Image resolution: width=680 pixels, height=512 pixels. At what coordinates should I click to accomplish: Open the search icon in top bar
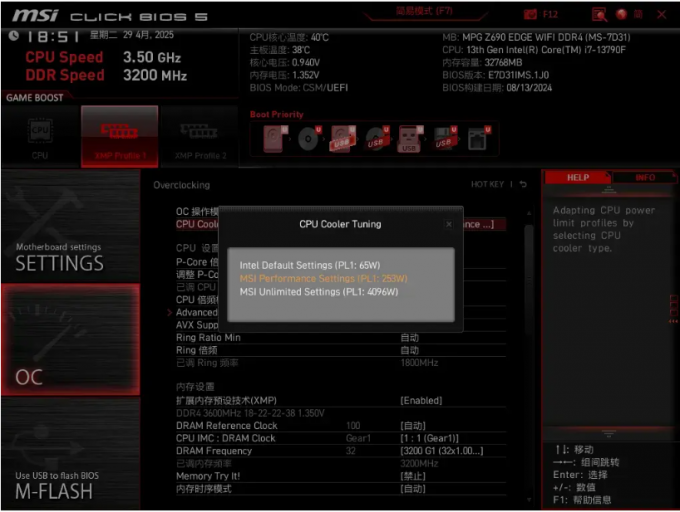599,15
